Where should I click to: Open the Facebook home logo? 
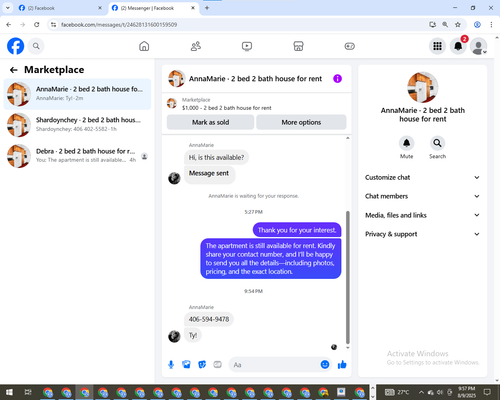click(x=16, y=46)
